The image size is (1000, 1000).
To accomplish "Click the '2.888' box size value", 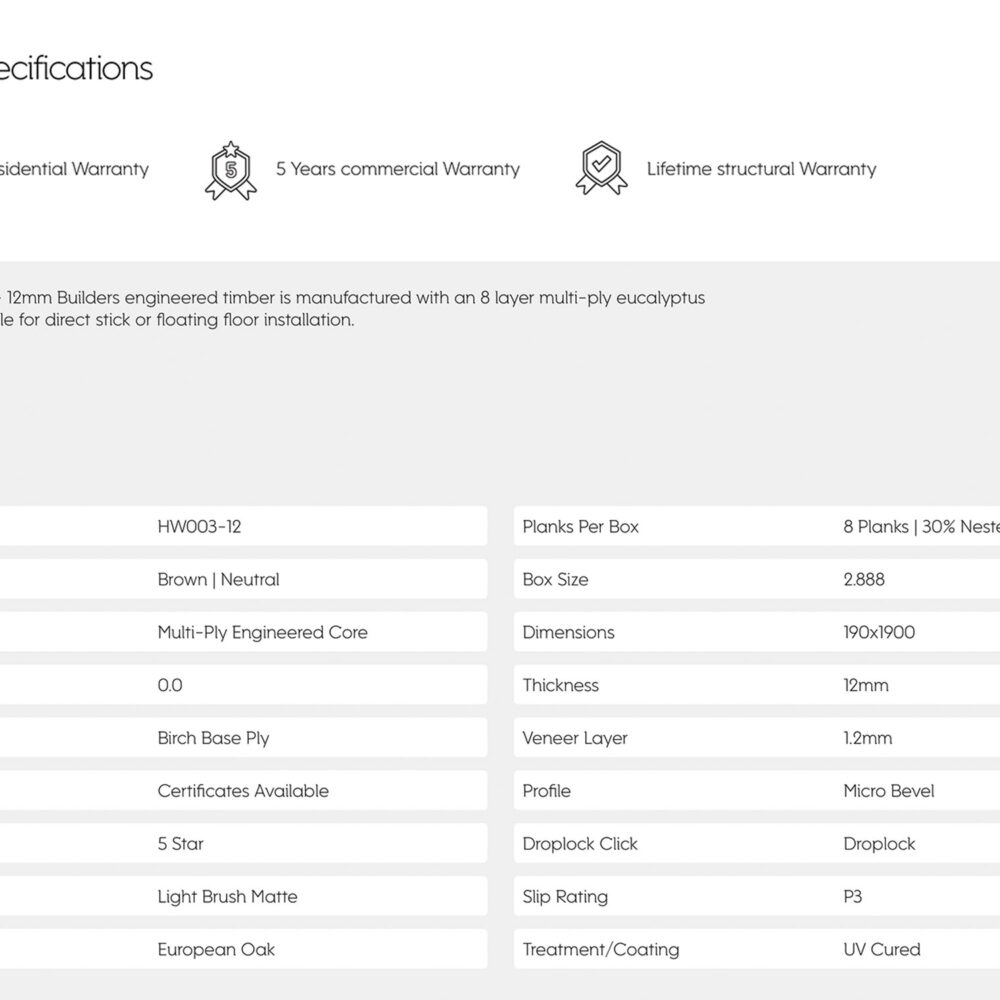I will point(864,580).
